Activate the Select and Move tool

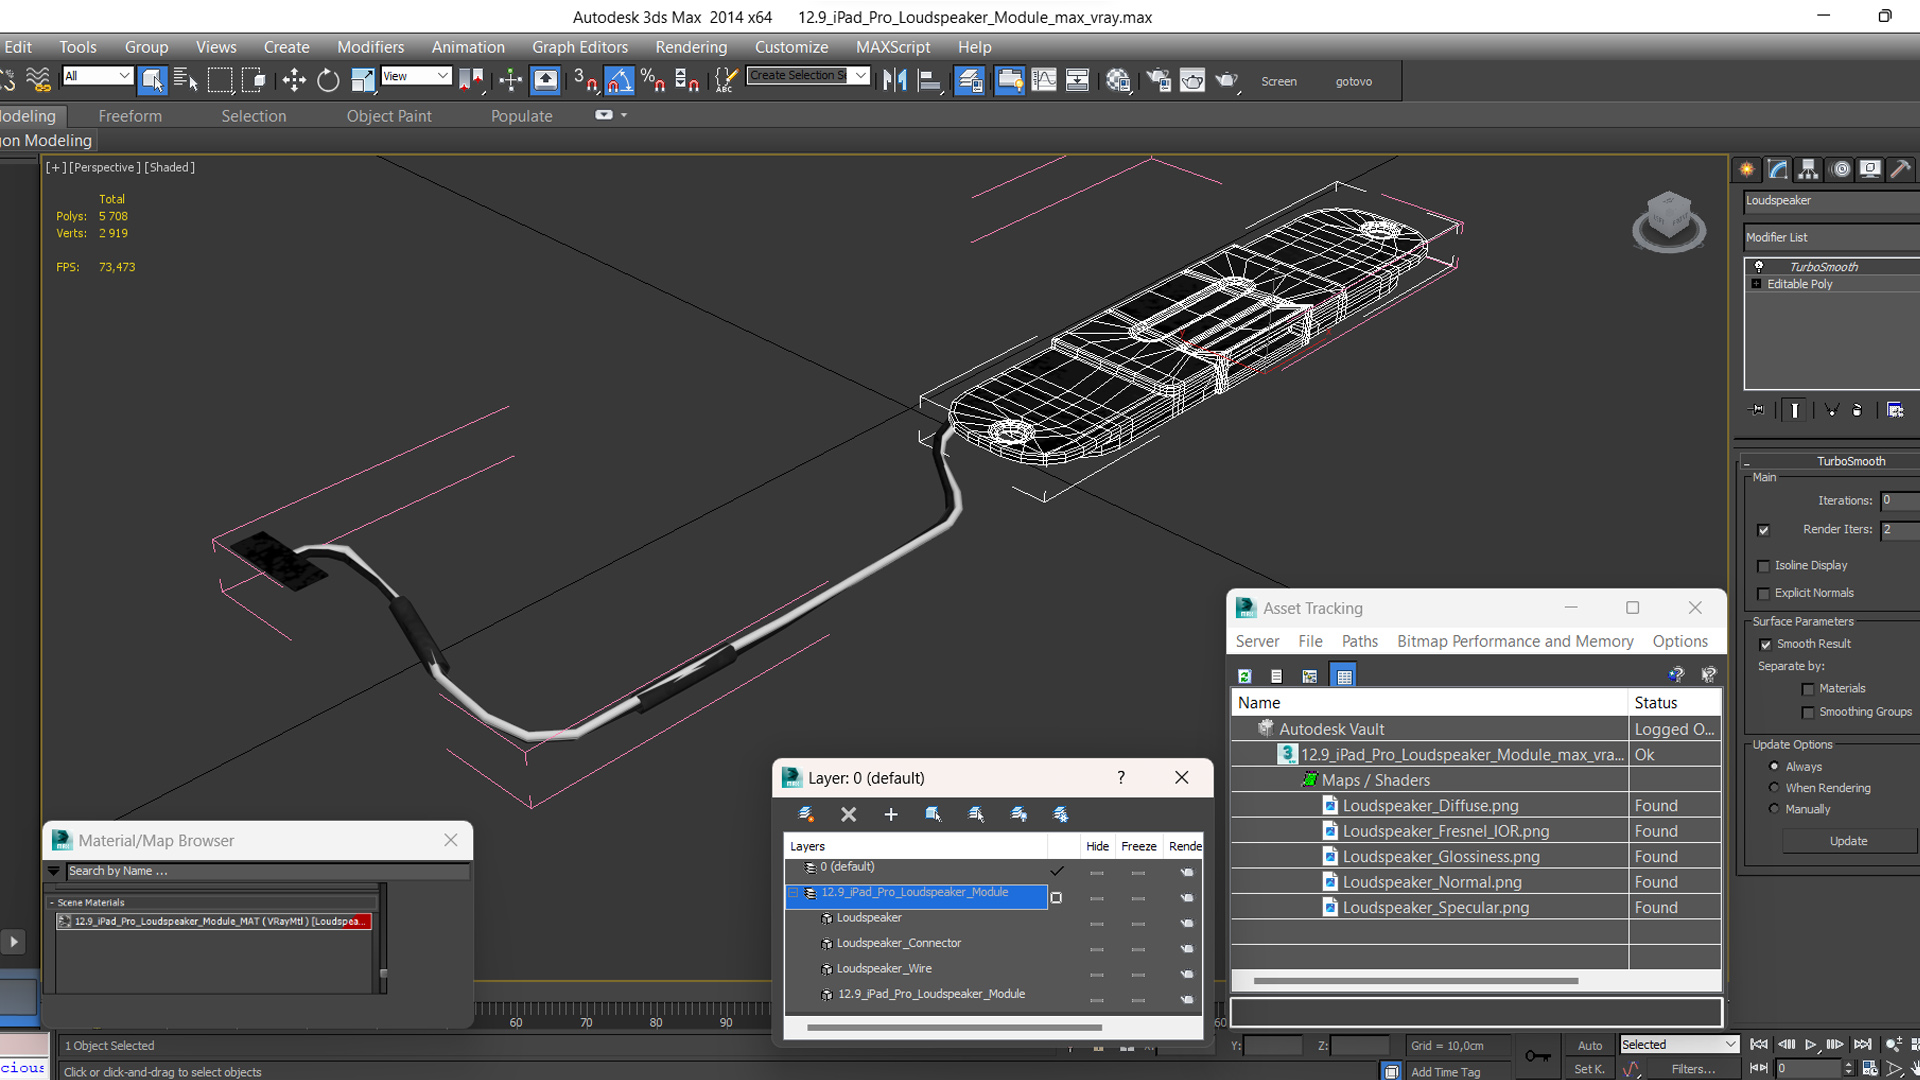(294, 80)
